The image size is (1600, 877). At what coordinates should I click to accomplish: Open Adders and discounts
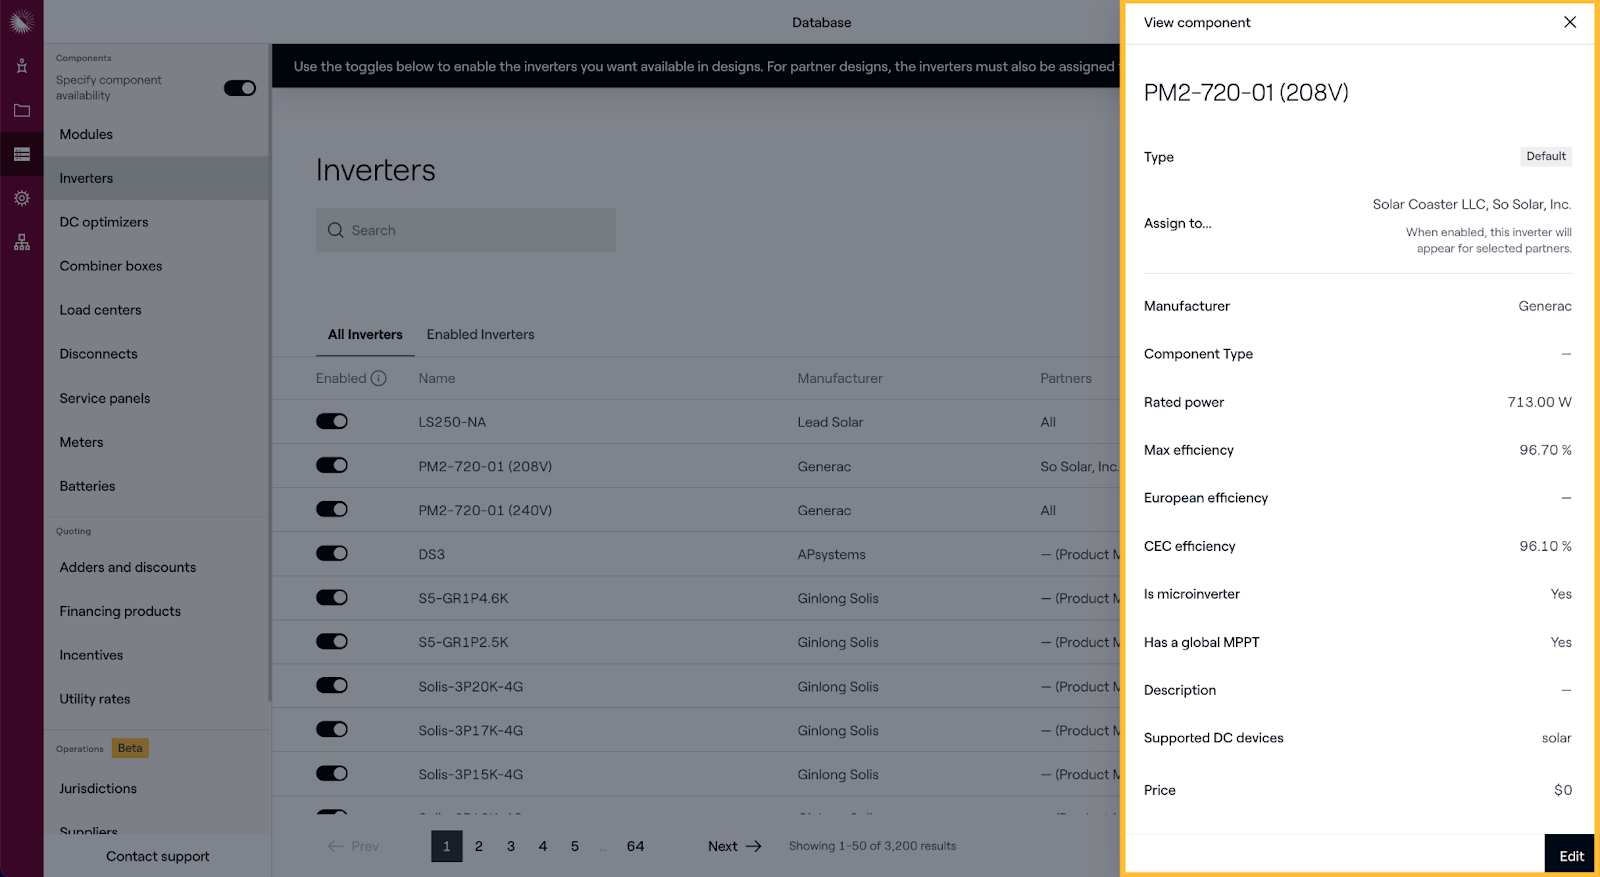coord(157,567)
